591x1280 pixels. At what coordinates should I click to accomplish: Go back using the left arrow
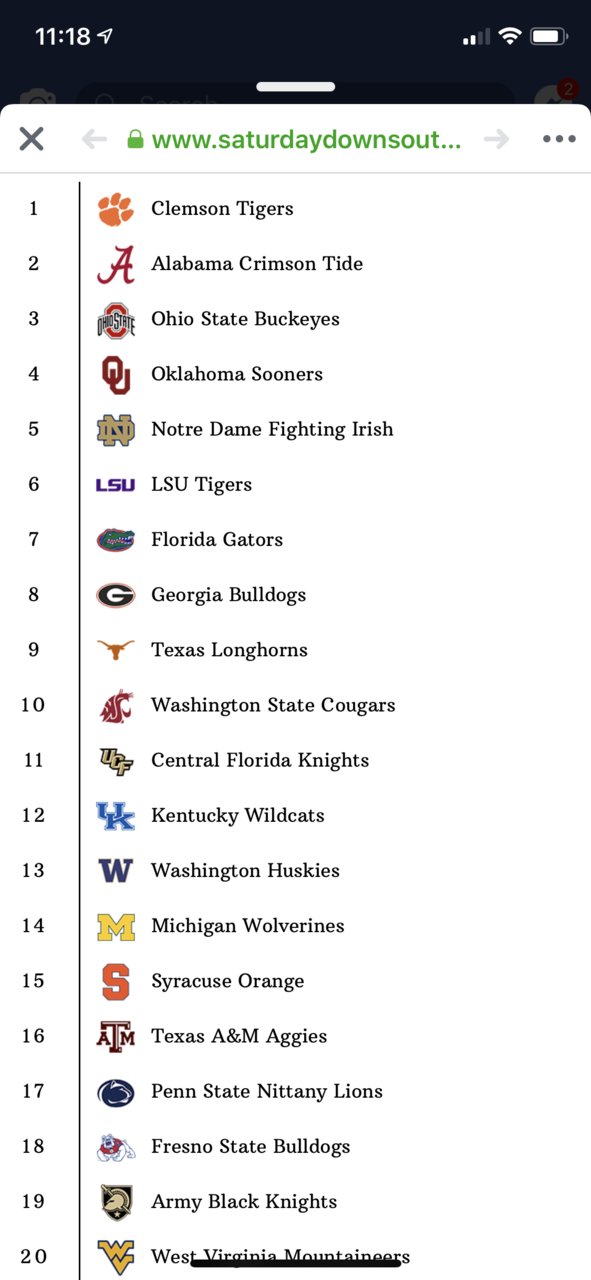pos(94,139)
